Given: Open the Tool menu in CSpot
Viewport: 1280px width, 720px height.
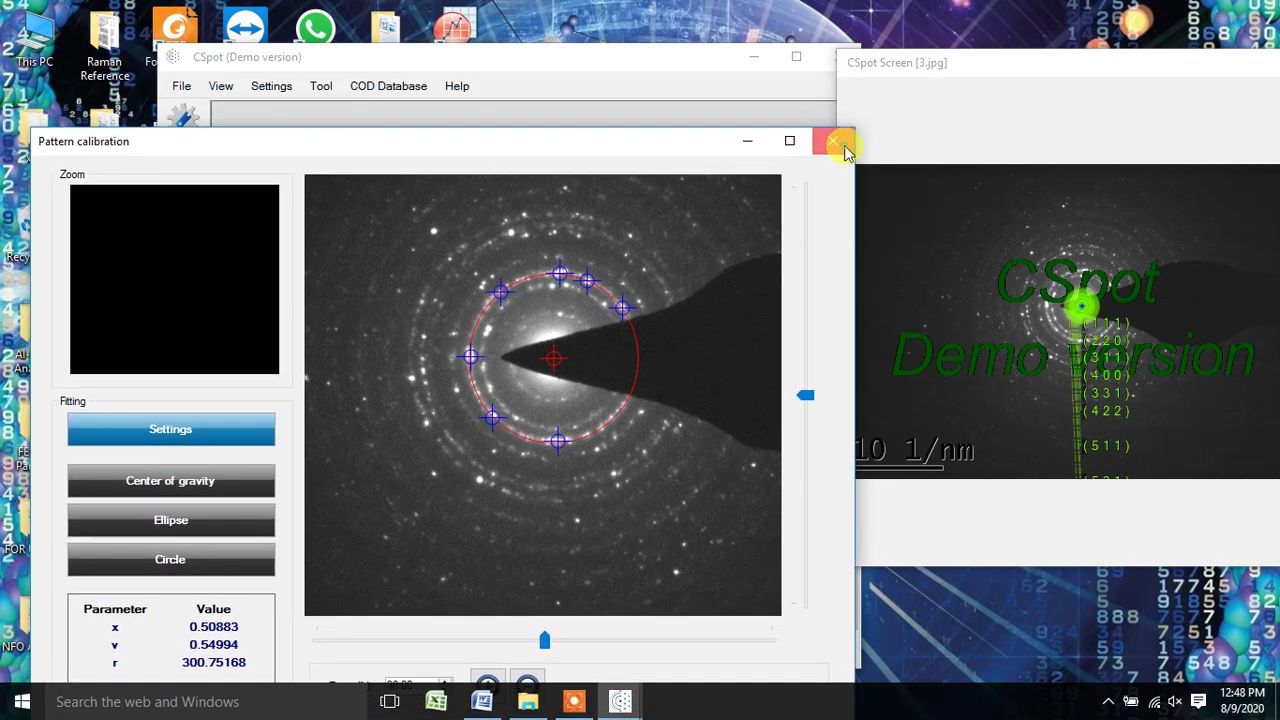Looking at the screenshot, I should pyautogui.click(x=321, y=86).
